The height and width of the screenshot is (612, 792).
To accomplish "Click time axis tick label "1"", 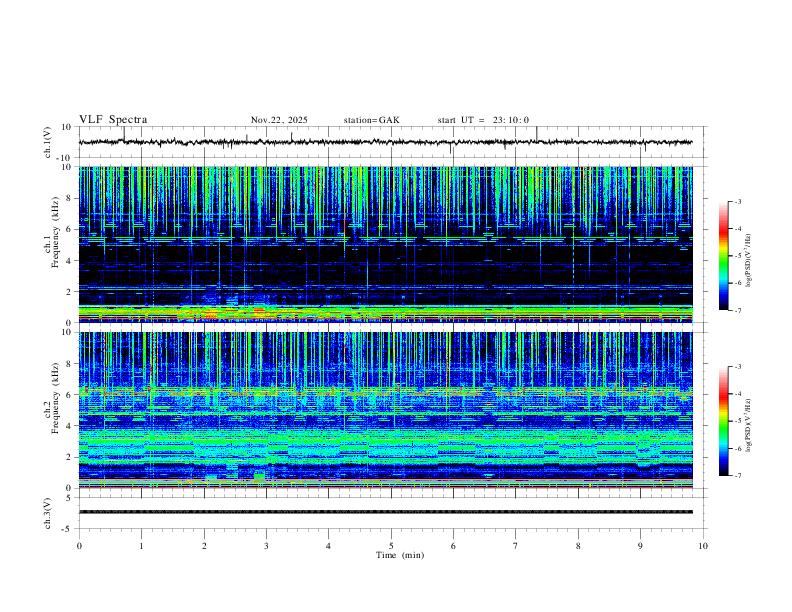I will tap(142, 546).
